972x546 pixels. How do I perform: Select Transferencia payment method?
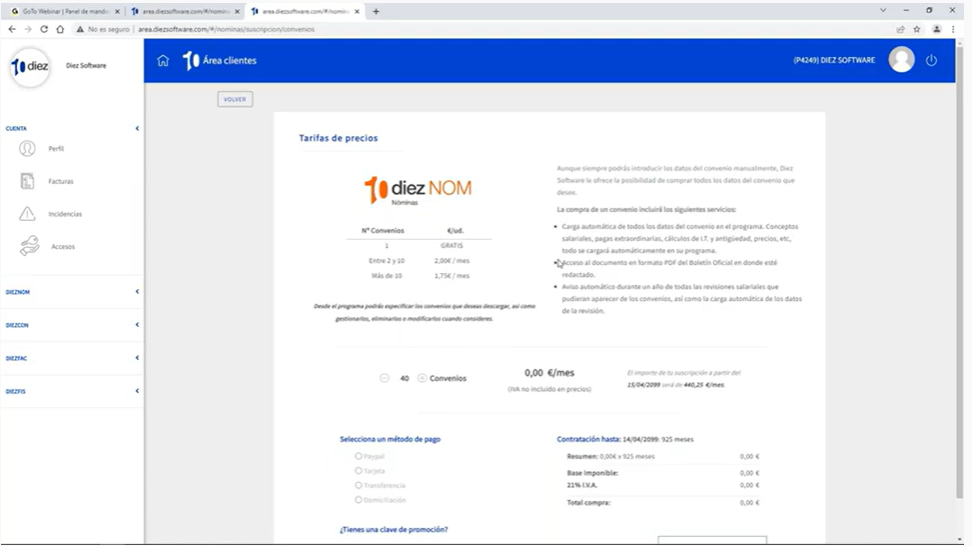(358, 485)
